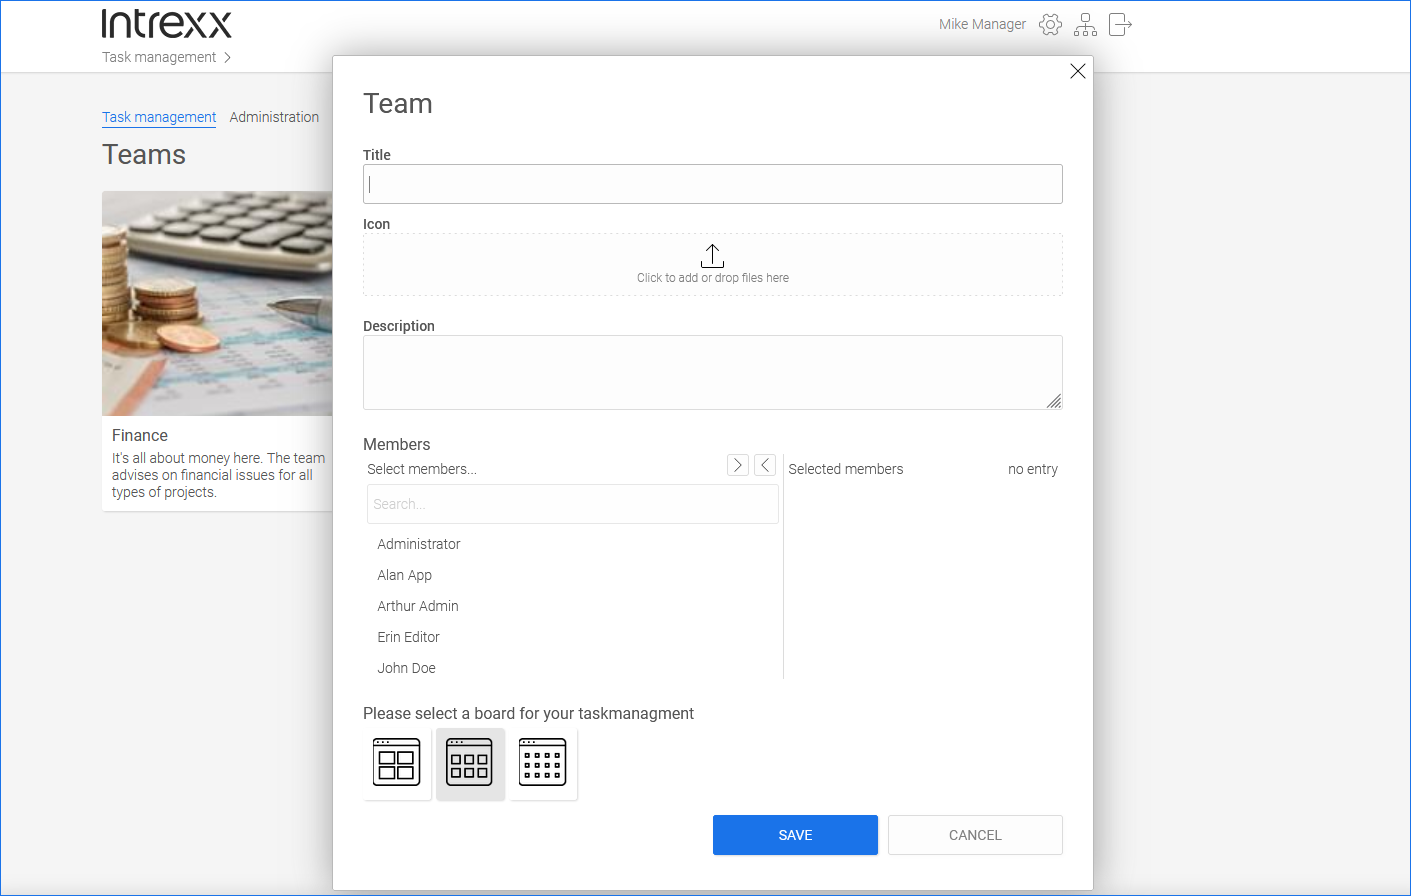The width and height of the screenshot is (1411, 896).
Task: Open the Task management tab
Action: pyautogui.click(x=159, y=117)
